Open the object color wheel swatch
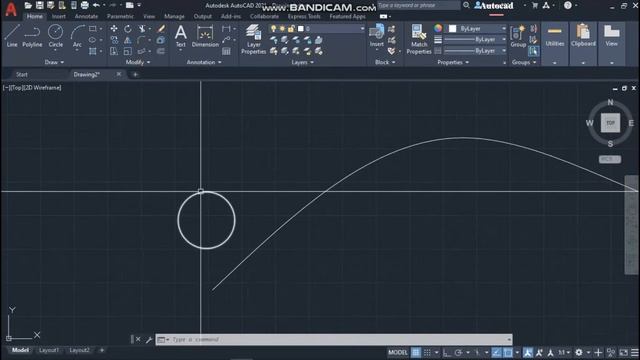Image resolution: width=640 pixels, height=360 pixels. point(438,28)
